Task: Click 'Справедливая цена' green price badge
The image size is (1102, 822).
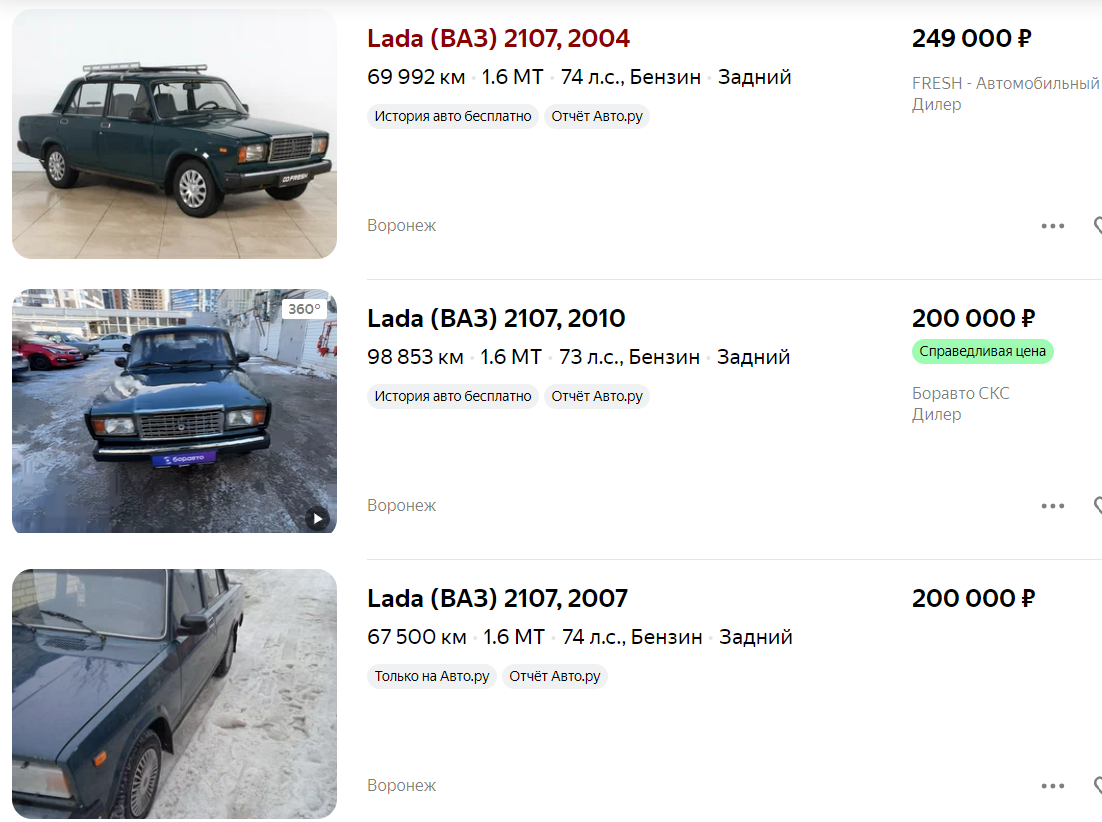Action: tap(982, 351)
